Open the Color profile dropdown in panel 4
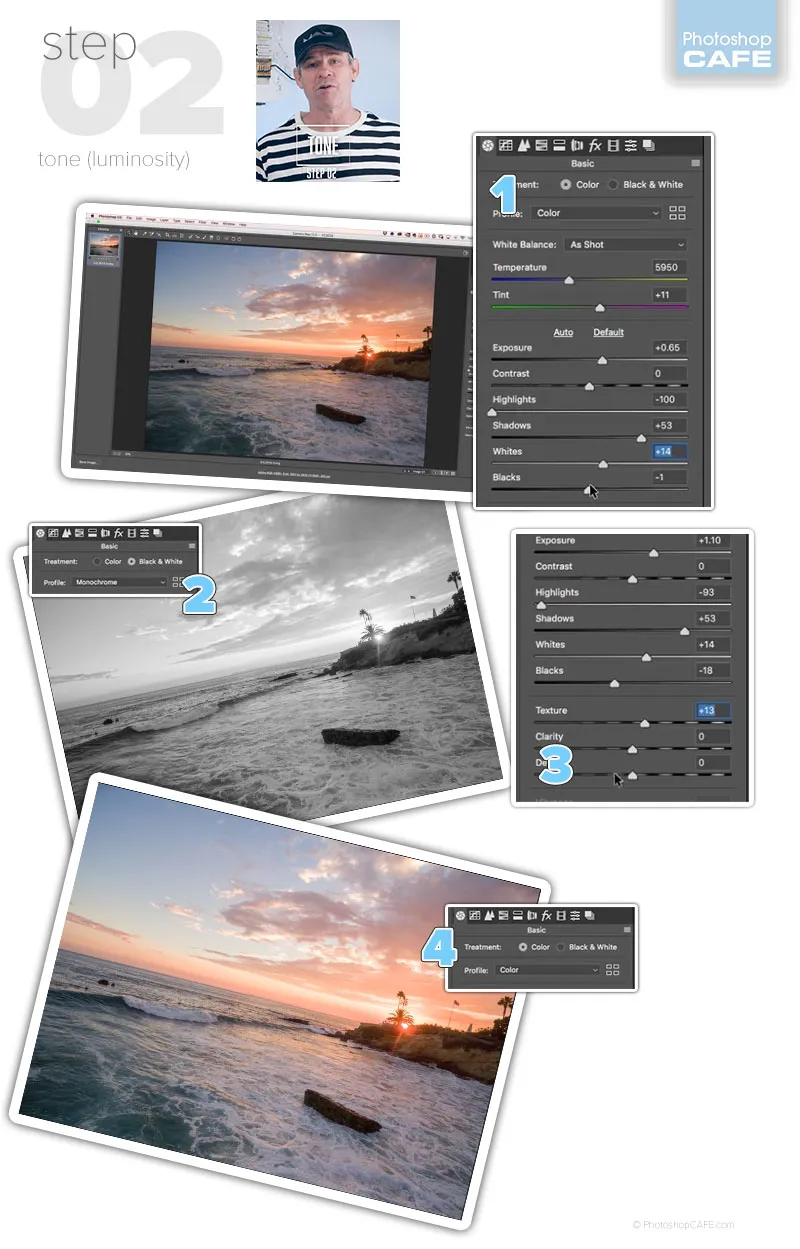 tap(548, 970)
